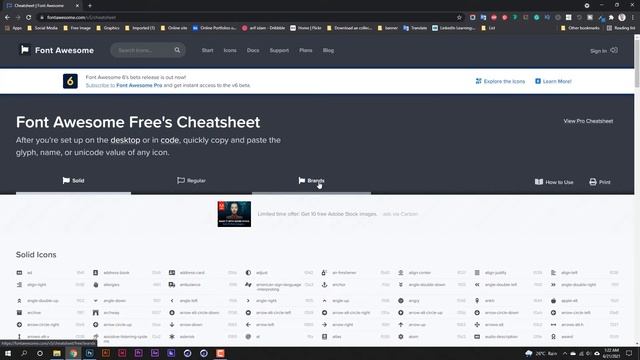The height and width of the screenshot is (360, 640).
Task: Click the angle-double-left icon
Action: pyautogui.click(x=477, y=285)
